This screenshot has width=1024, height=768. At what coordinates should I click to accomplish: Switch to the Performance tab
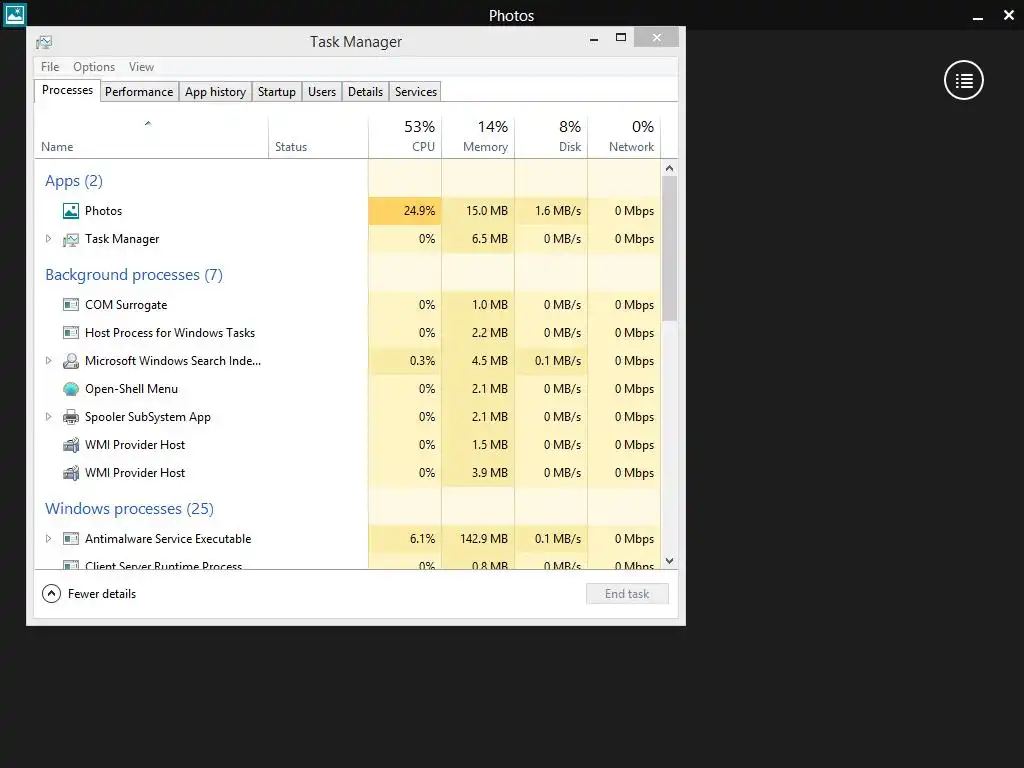(x=139, y=92)
